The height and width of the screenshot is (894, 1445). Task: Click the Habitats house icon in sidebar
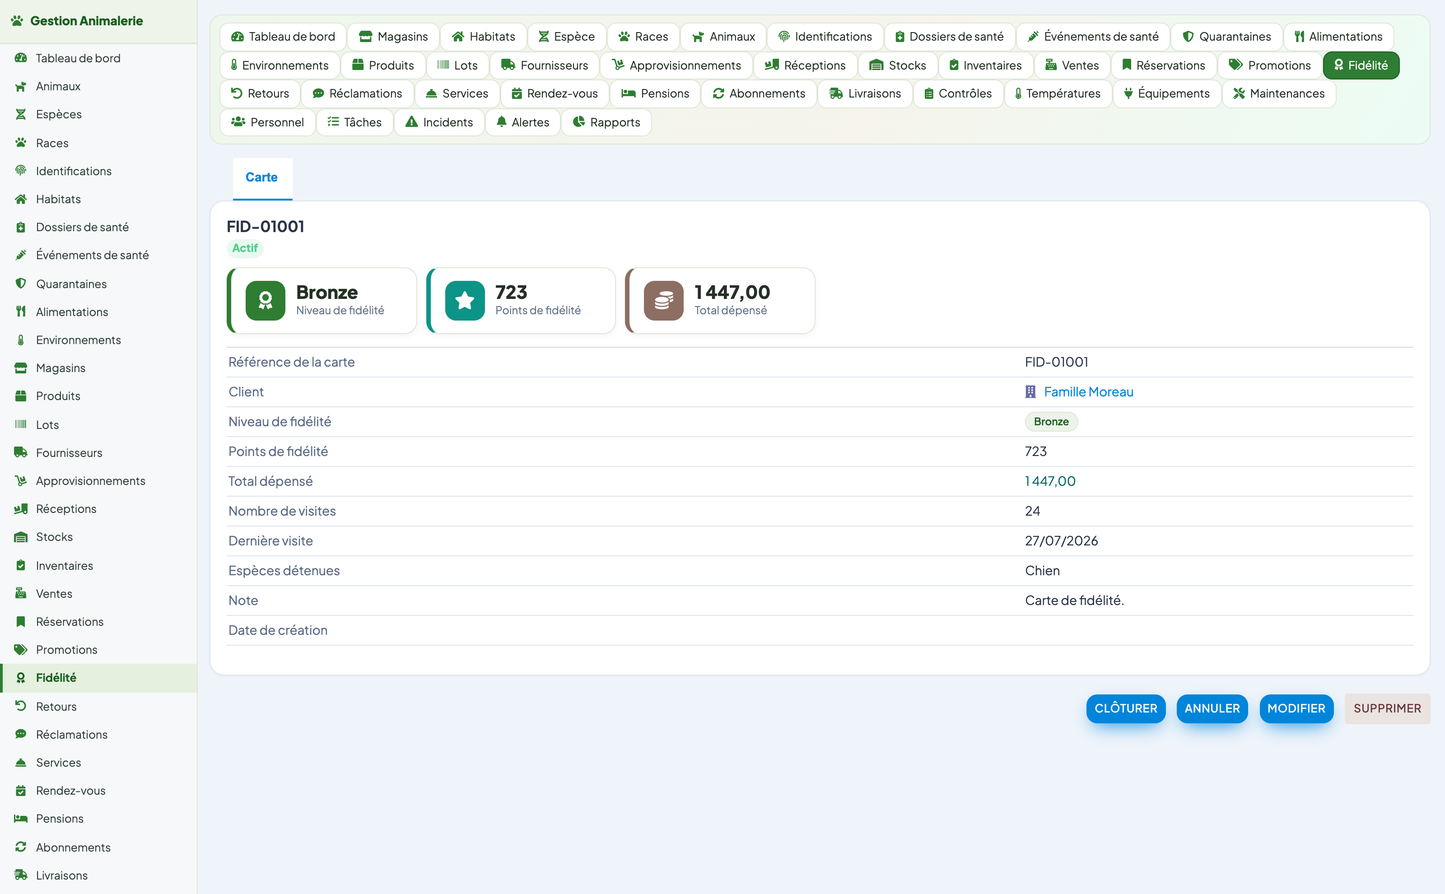coord(21,199)
